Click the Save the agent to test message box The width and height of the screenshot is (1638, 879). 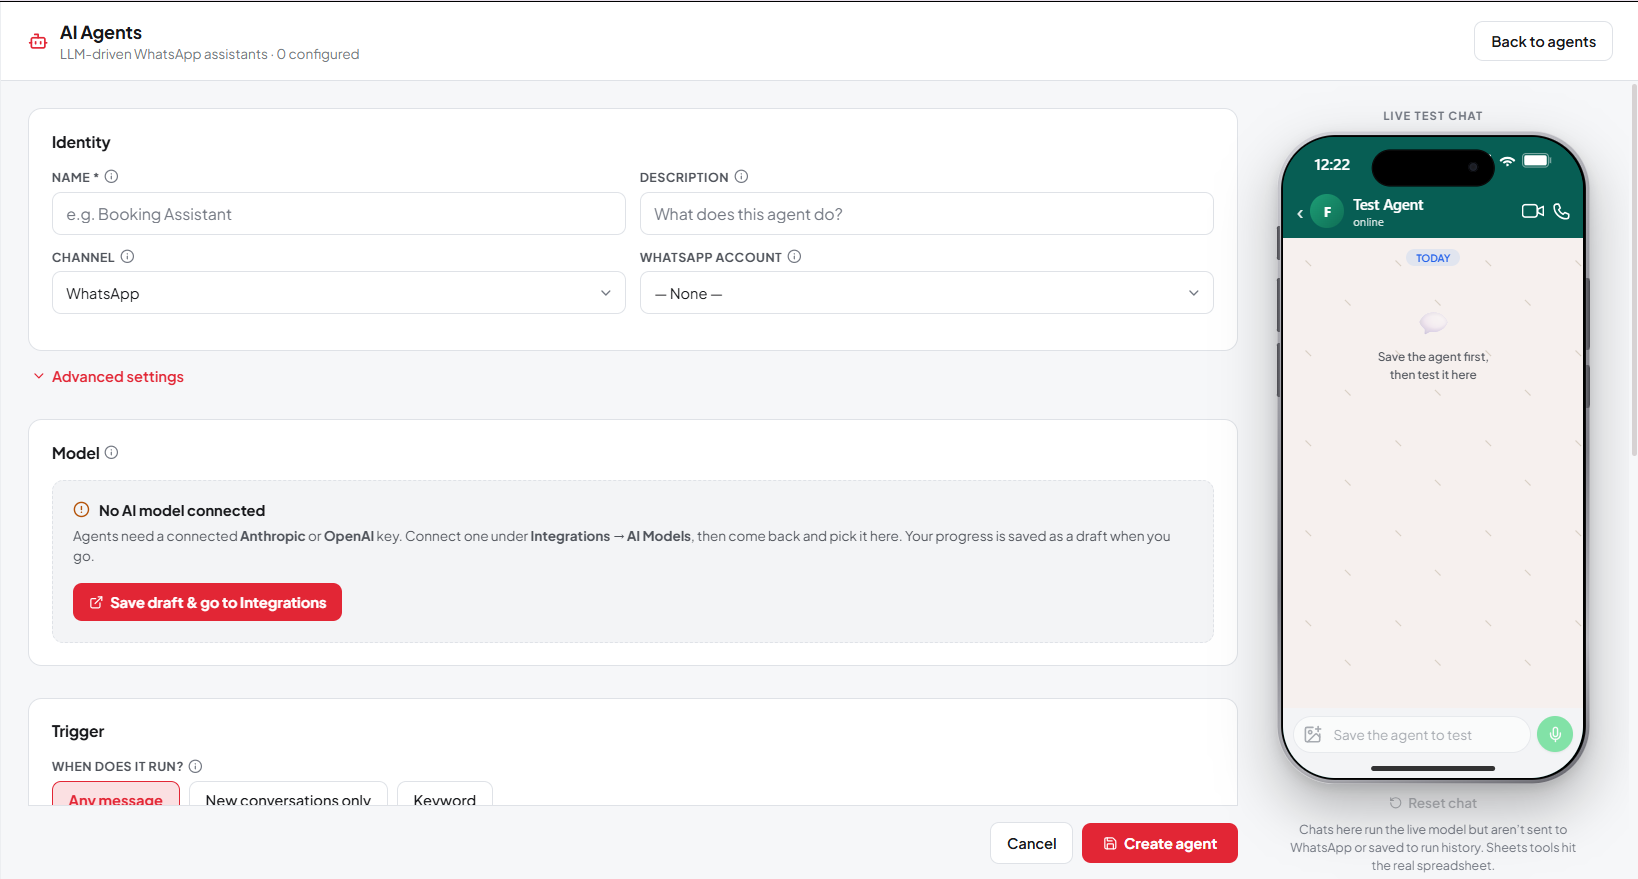tap(1412, 735)
